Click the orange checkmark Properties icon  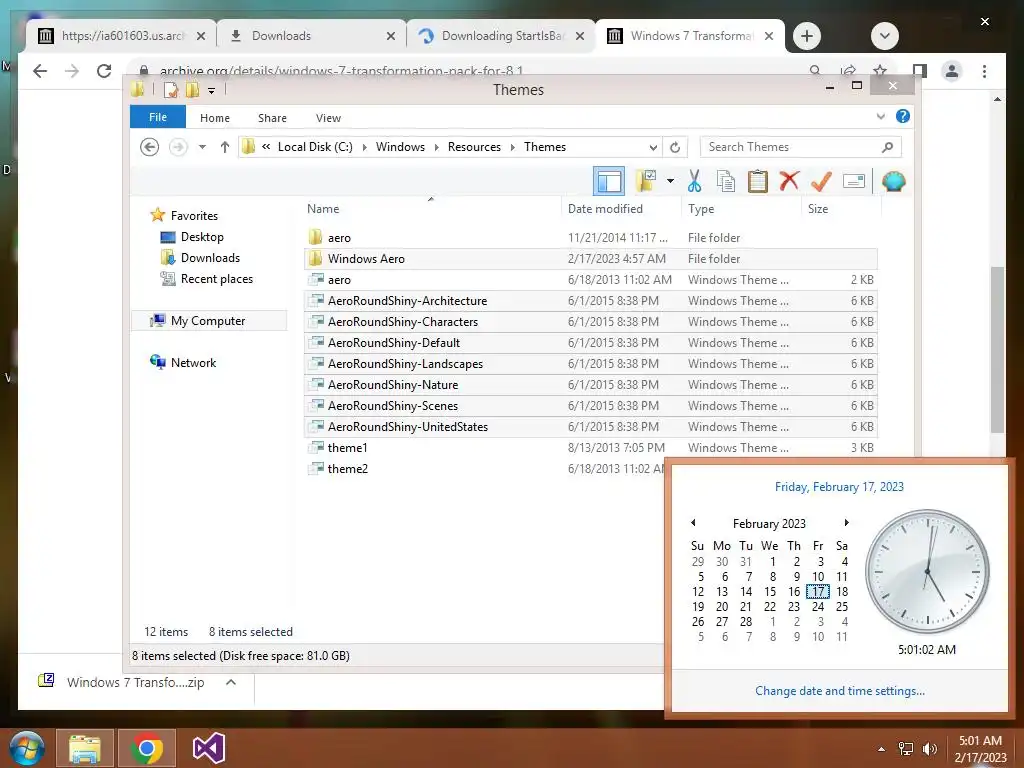tap(821, 181)
